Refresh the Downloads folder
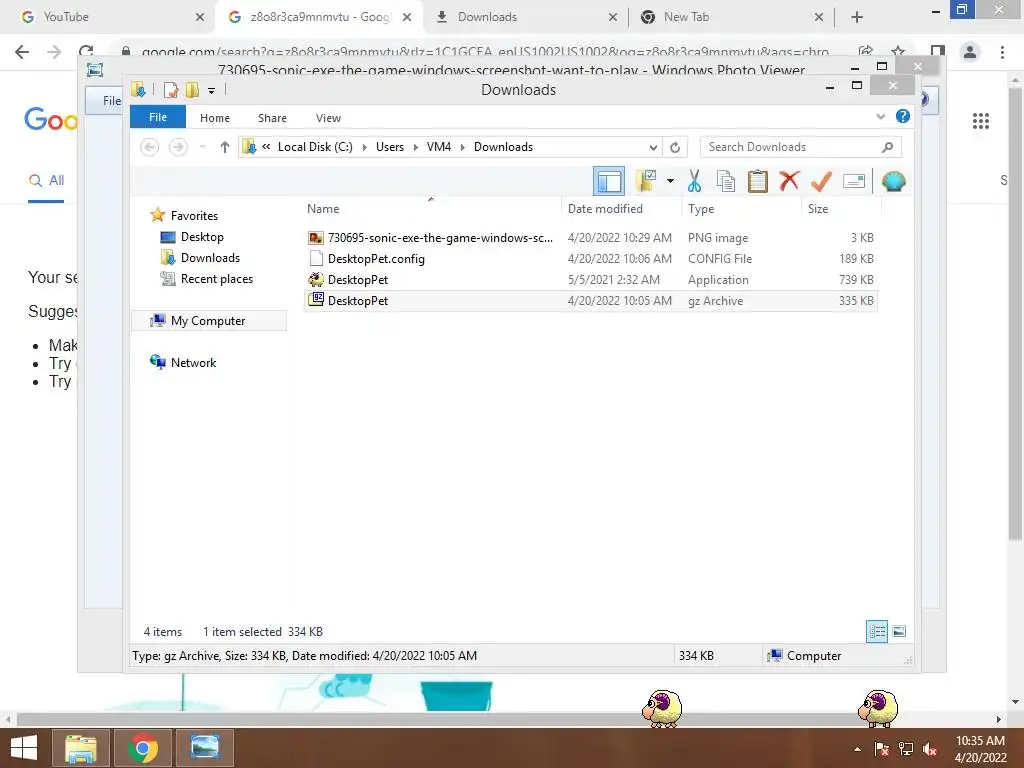The image size is (1024, 768). [675, 147]
